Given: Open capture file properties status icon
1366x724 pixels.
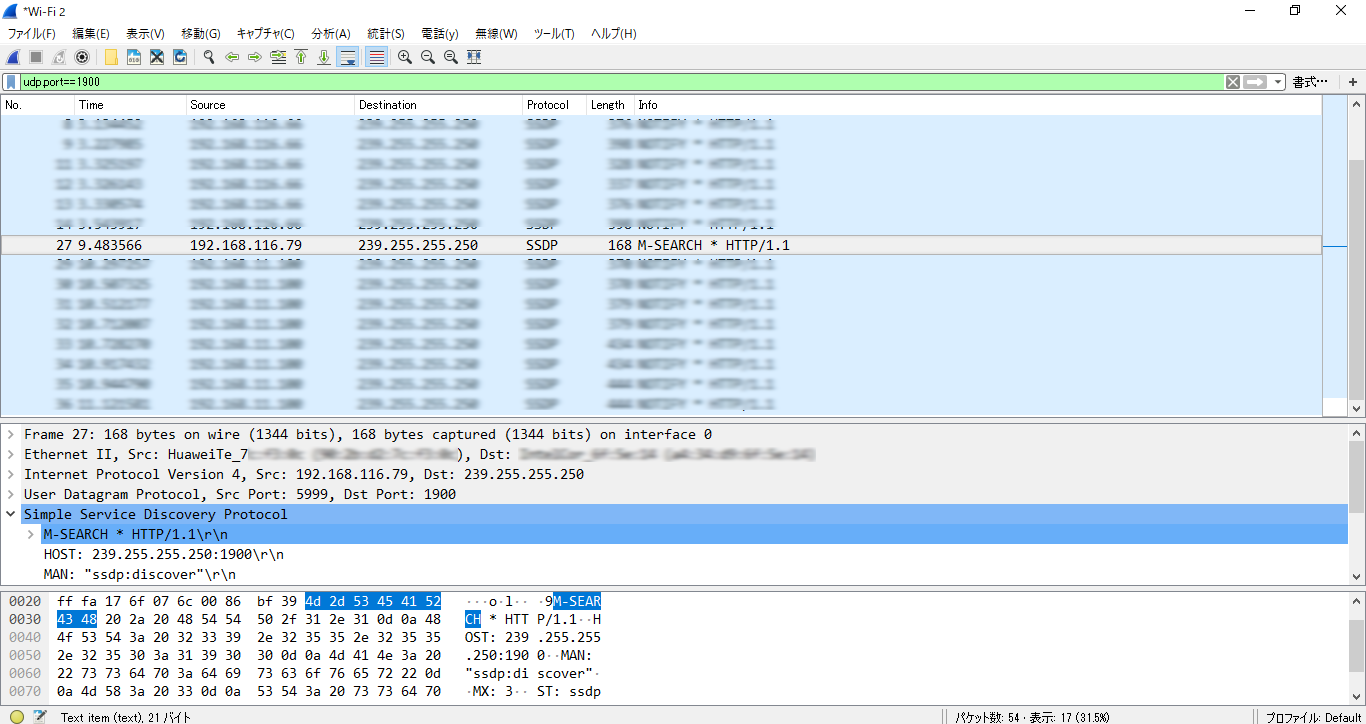Looking at the screenshot, I should coord(40,716).
